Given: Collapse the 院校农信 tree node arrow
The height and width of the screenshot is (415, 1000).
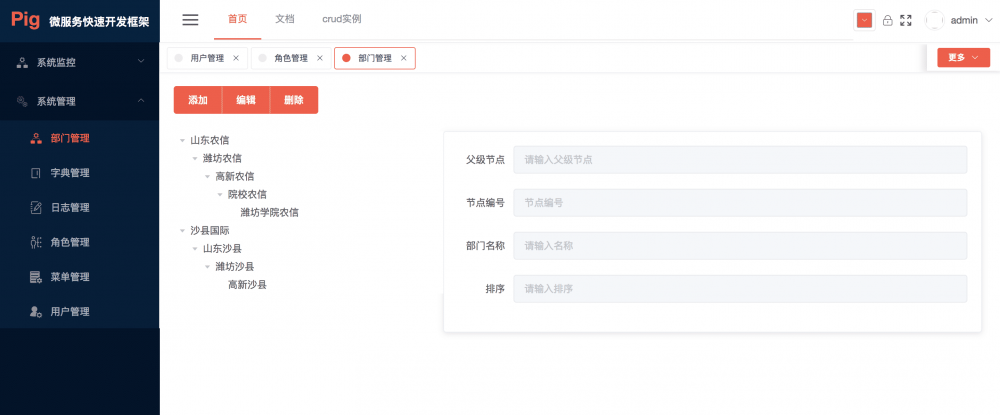Looking at the screenshot, I should click(x=220, y=194).
